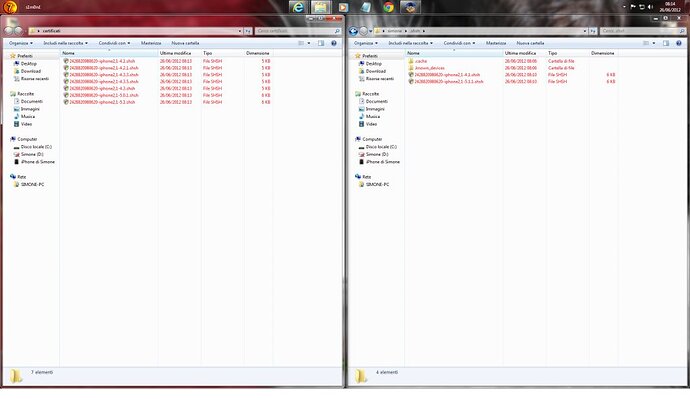This screenshot has height=411, width=690.
Task: Select the iphone2,1-5.1.1.shsh file in the right window
Action: coord(446,81)
